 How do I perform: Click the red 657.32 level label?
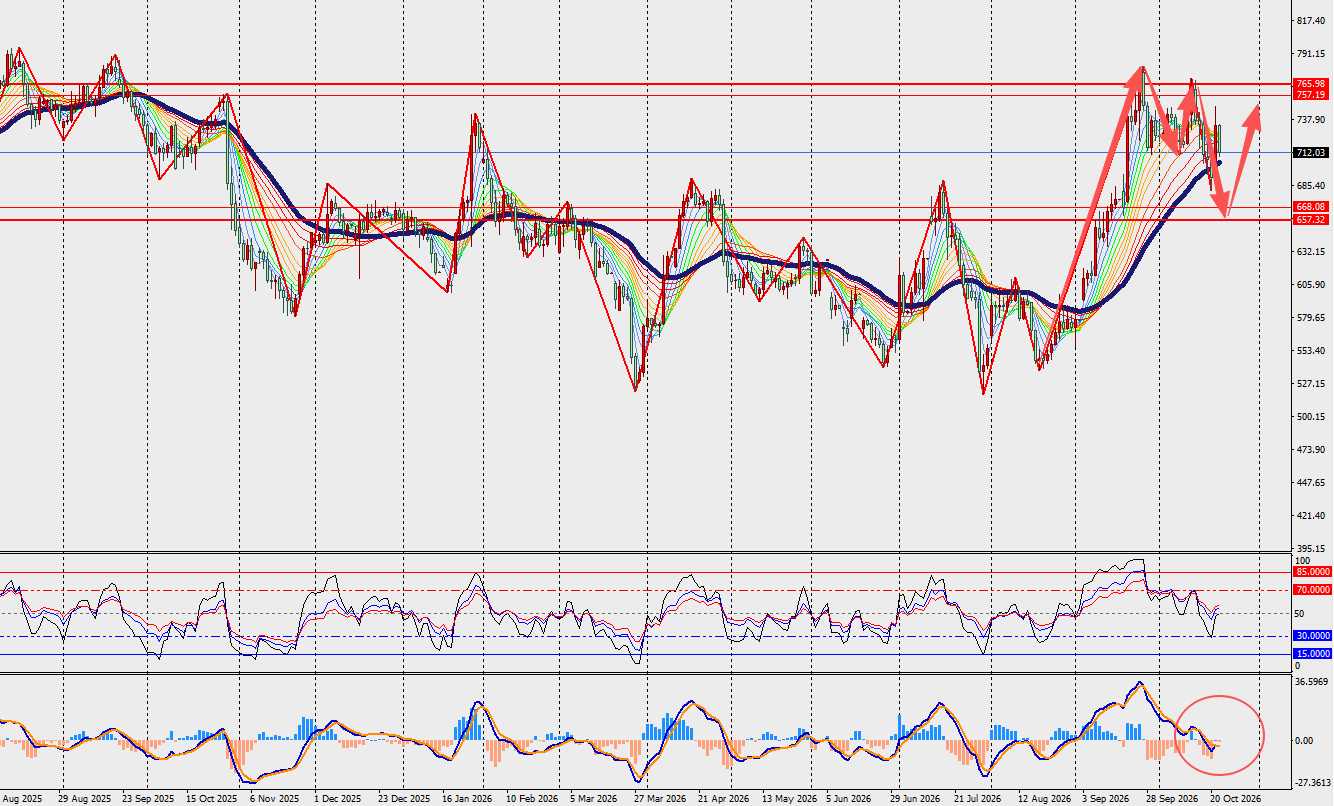tap(1311, 219)
